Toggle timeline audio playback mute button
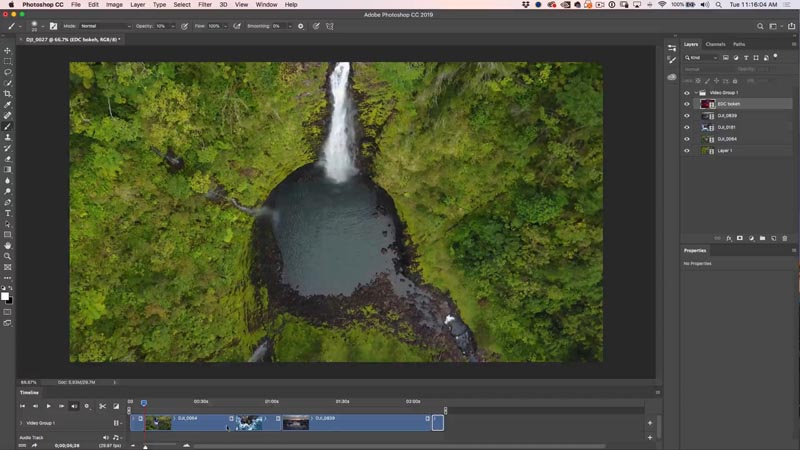The image size is (800, 450). coord(74,406)
